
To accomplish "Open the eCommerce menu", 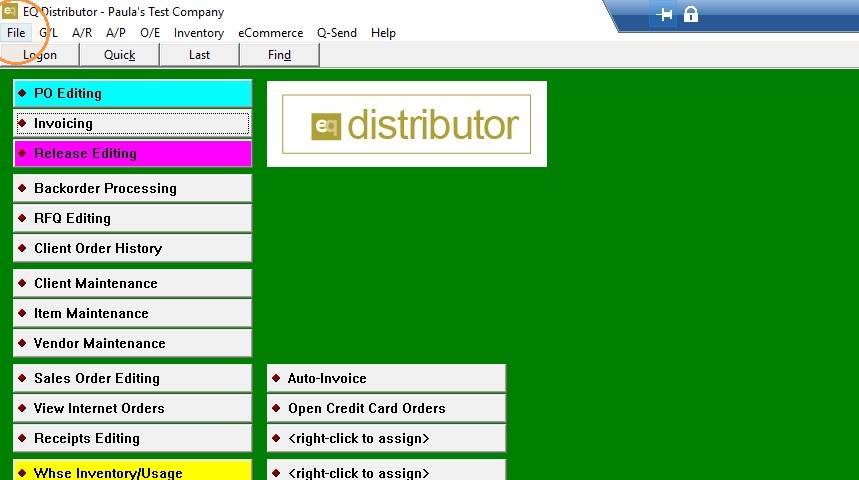I will point(271,33).
